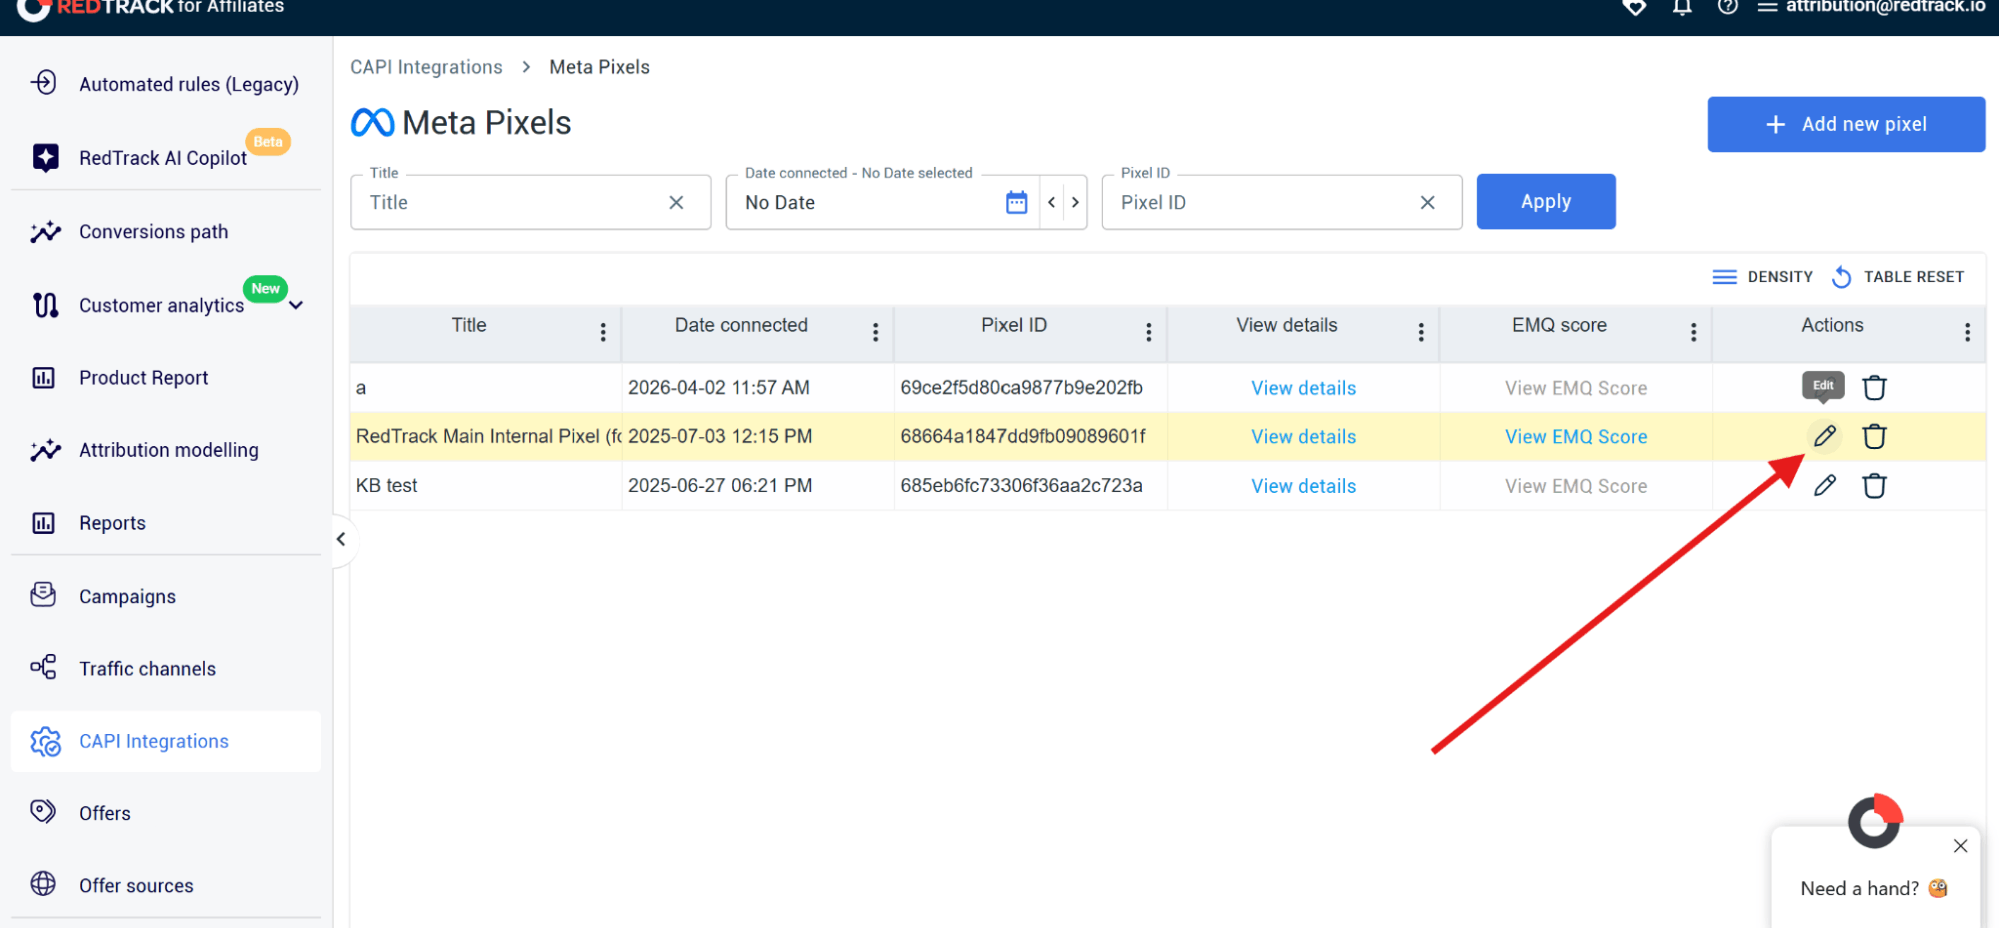Delete pixel 'a' with trash icon
This screenshot has width=1999, height=929.
tap(1874, 387)
